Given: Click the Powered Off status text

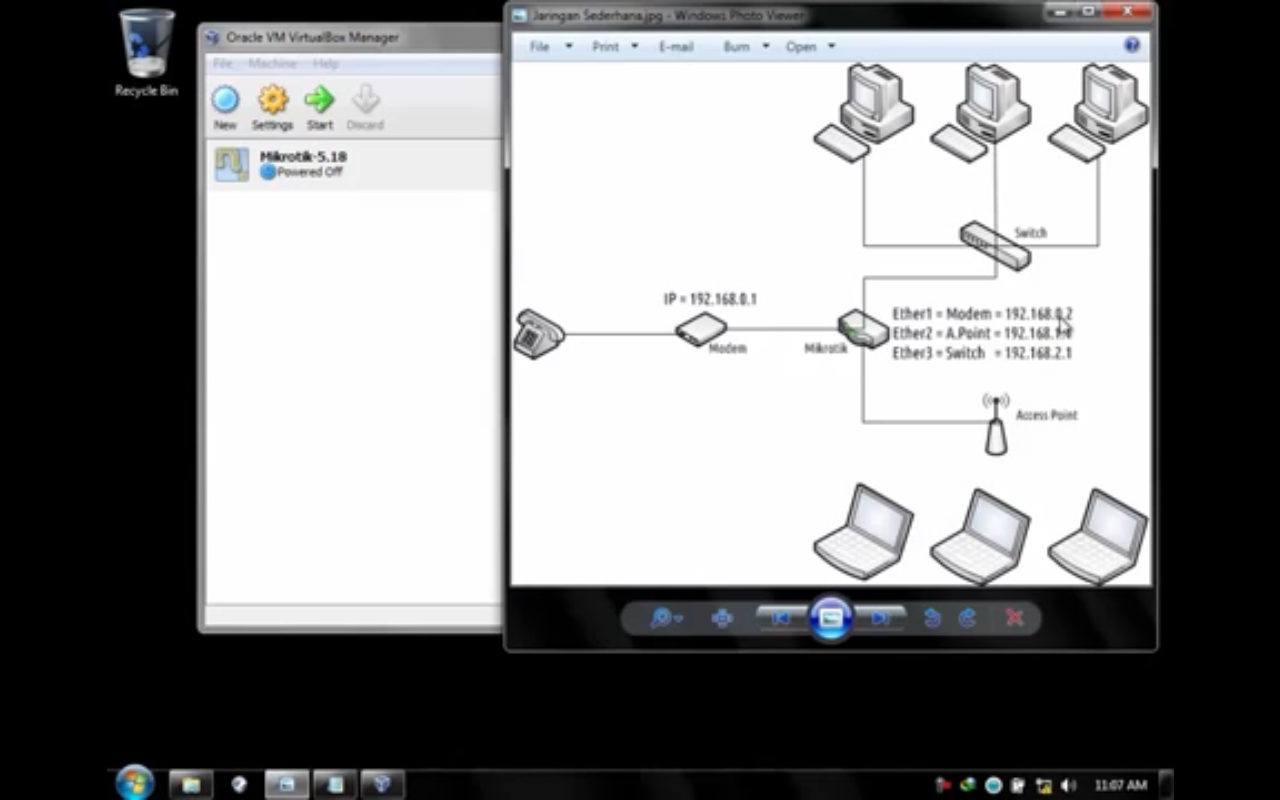Looking at the screenshot, I should pos(310,172).
